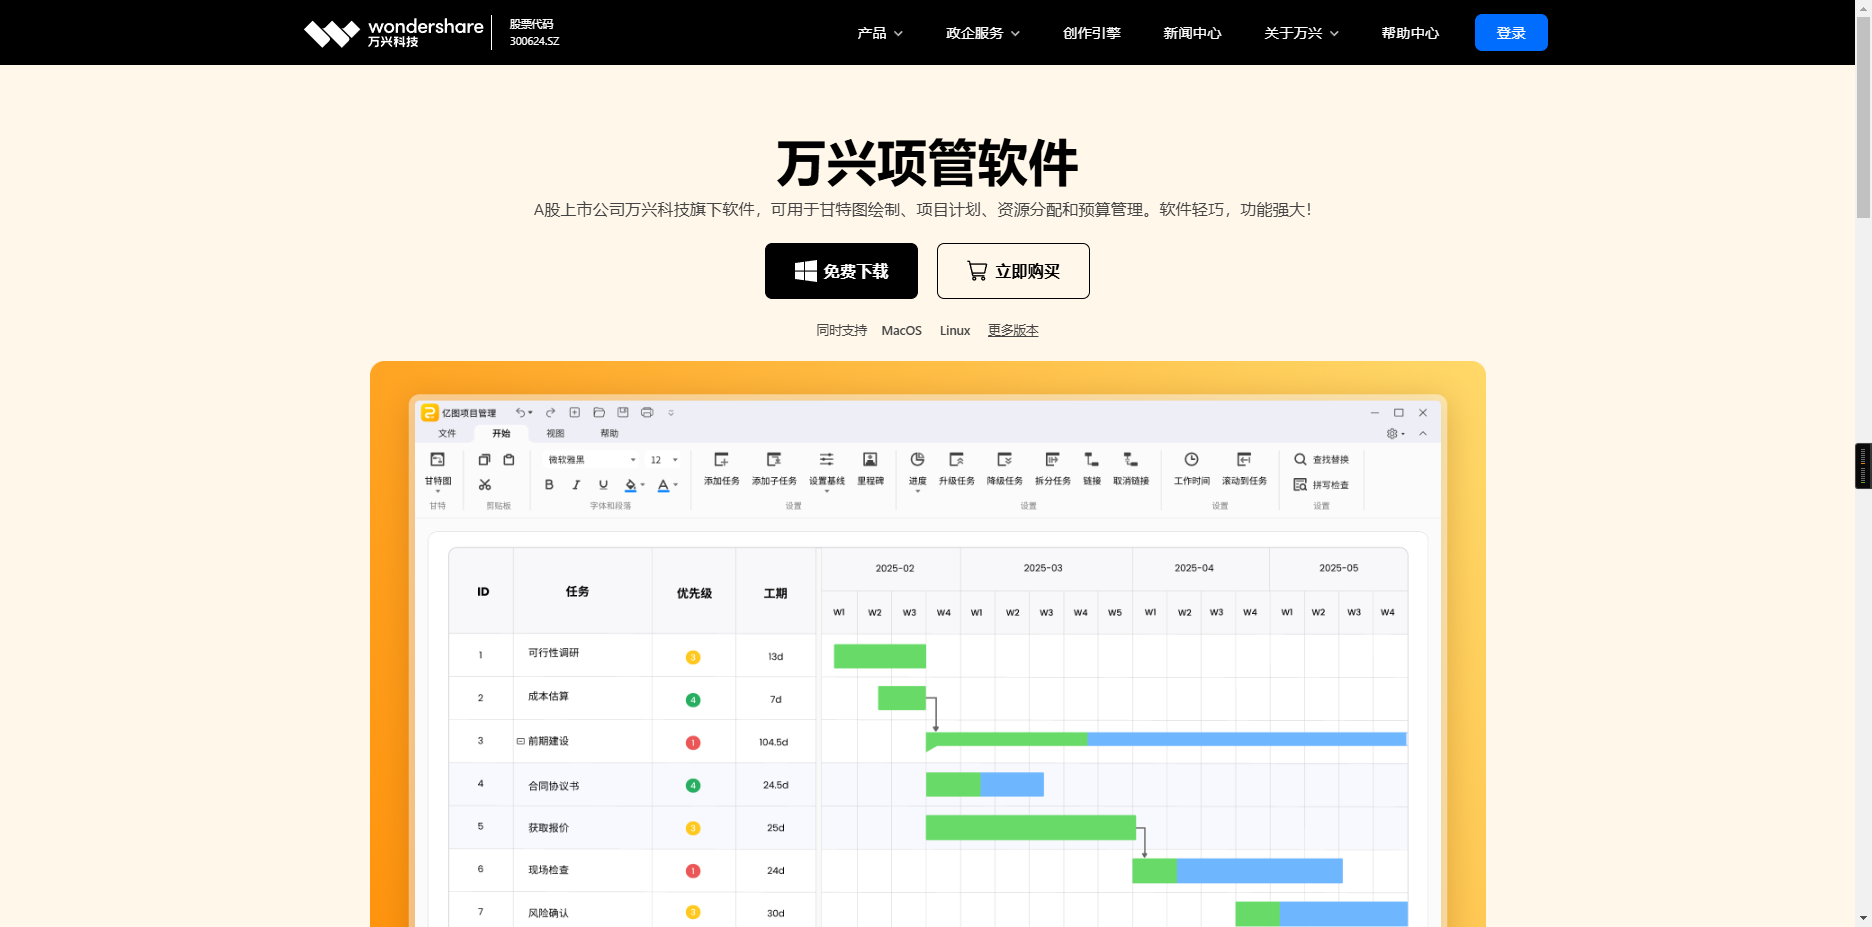1872x927 pixels.
Task: Open the 帮助 ribbon tab
Action: pos(609,434)
